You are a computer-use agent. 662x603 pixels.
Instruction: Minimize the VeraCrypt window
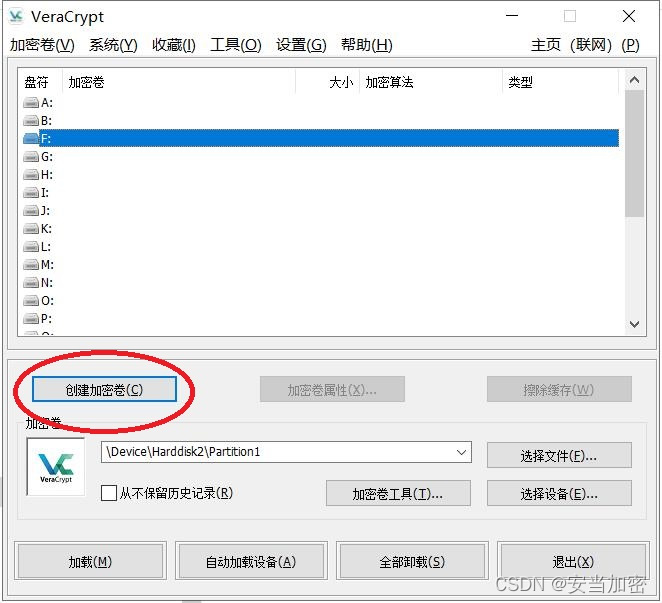coord(512,16)
